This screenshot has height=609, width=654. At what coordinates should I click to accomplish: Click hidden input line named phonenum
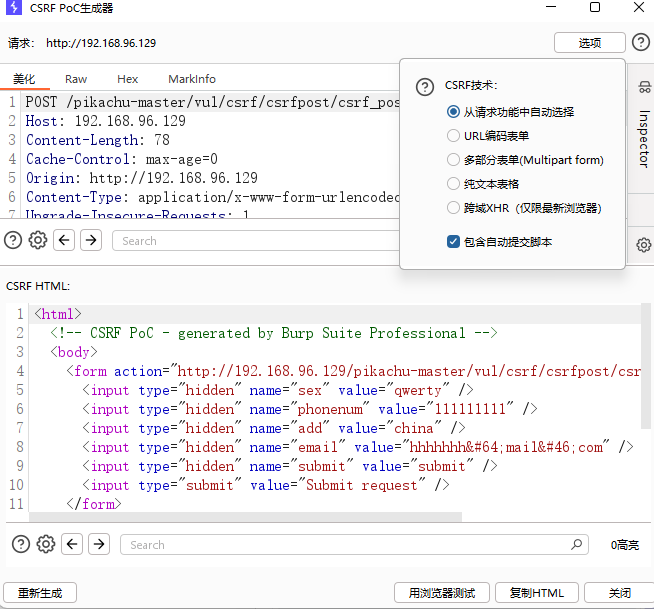[x=309, y=409]
